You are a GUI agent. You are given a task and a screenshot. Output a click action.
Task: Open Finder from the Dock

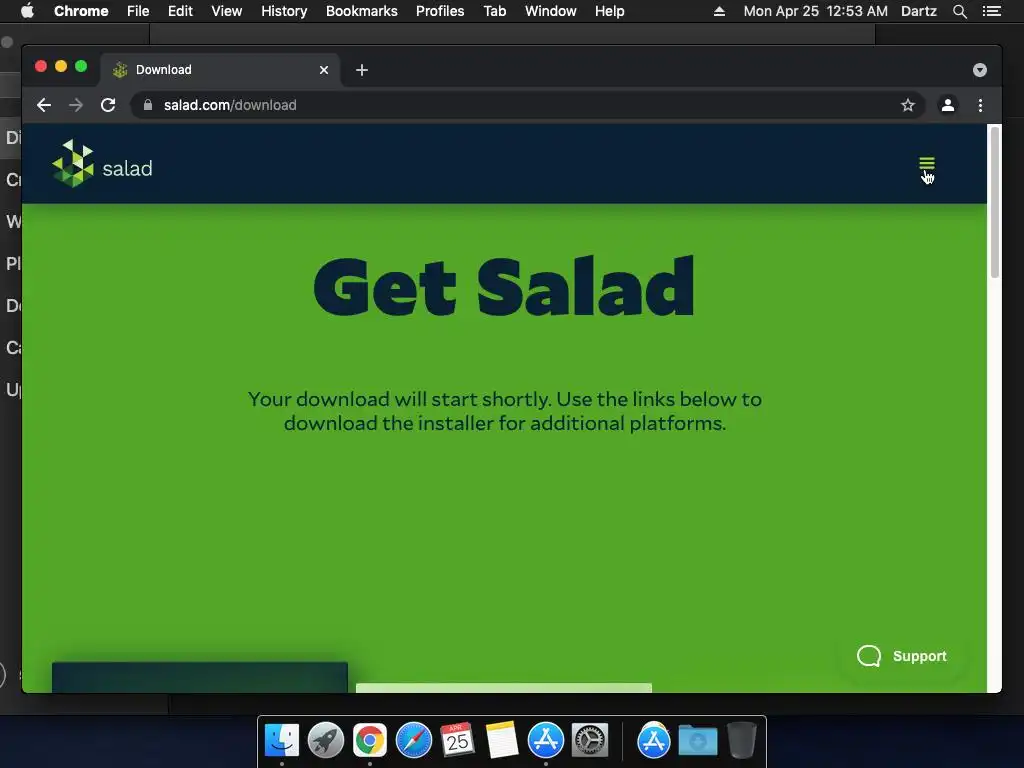281,740
